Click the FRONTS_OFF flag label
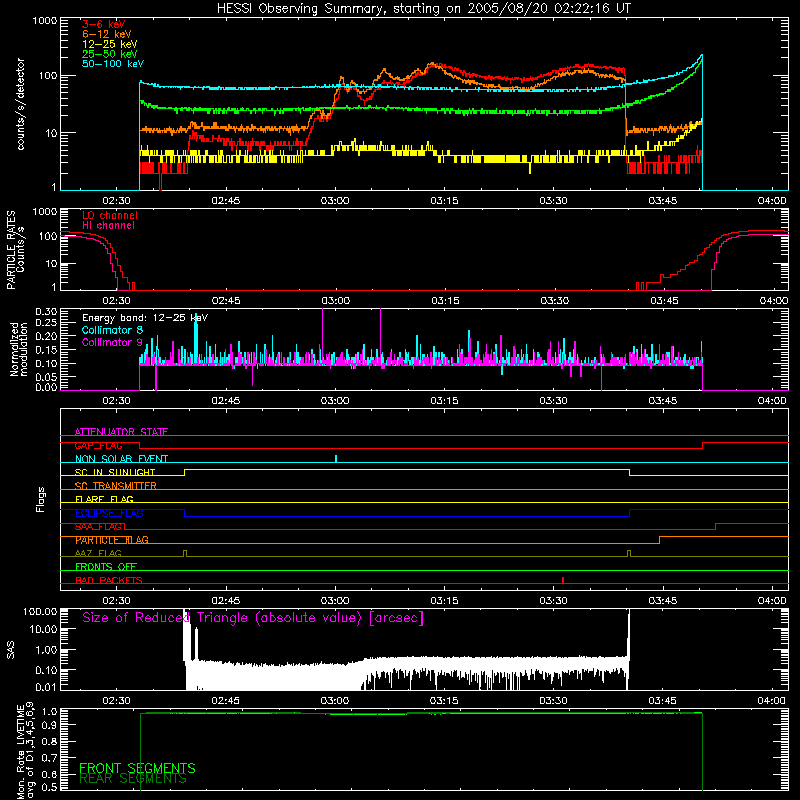Viewport: 800px width, 800px height. click(106, 567)
